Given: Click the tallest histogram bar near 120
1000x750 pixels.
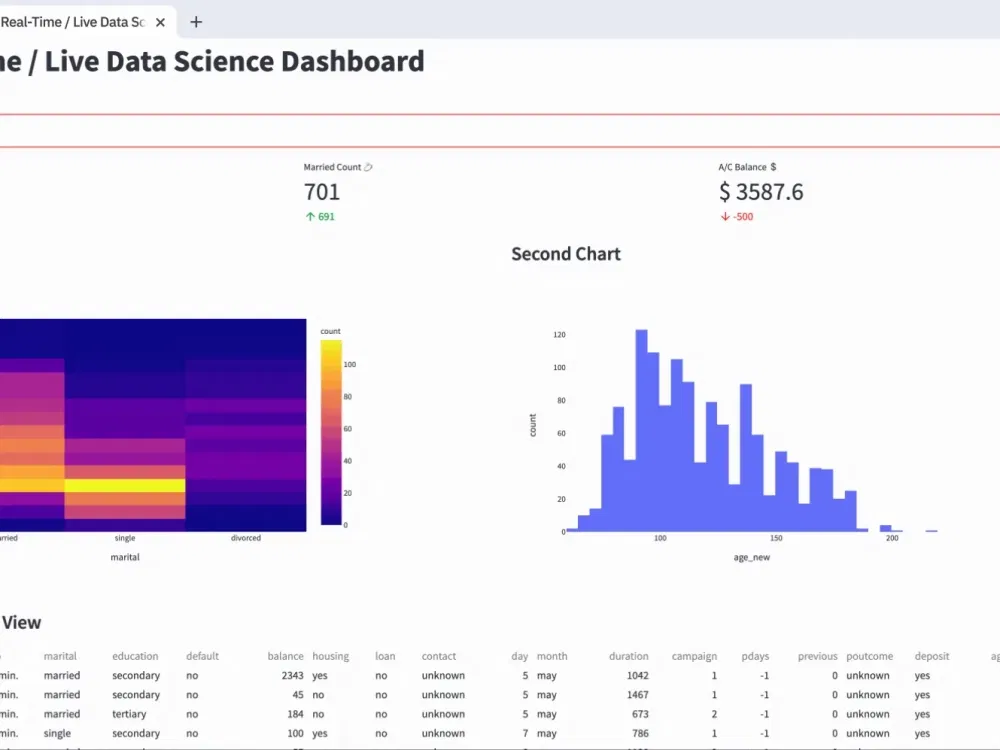Looking at the screenshot, I should pos(642,430).
